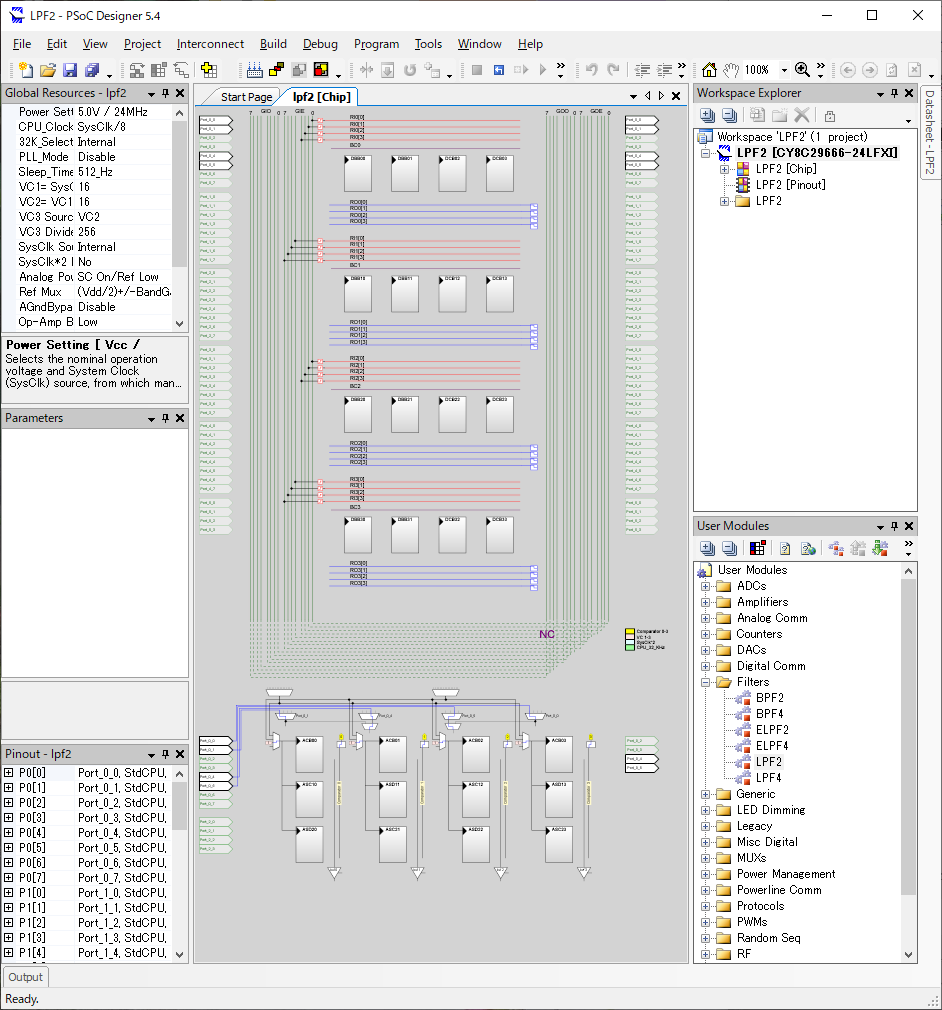Click the colored grid icon in User Modules

pos(758,549)
